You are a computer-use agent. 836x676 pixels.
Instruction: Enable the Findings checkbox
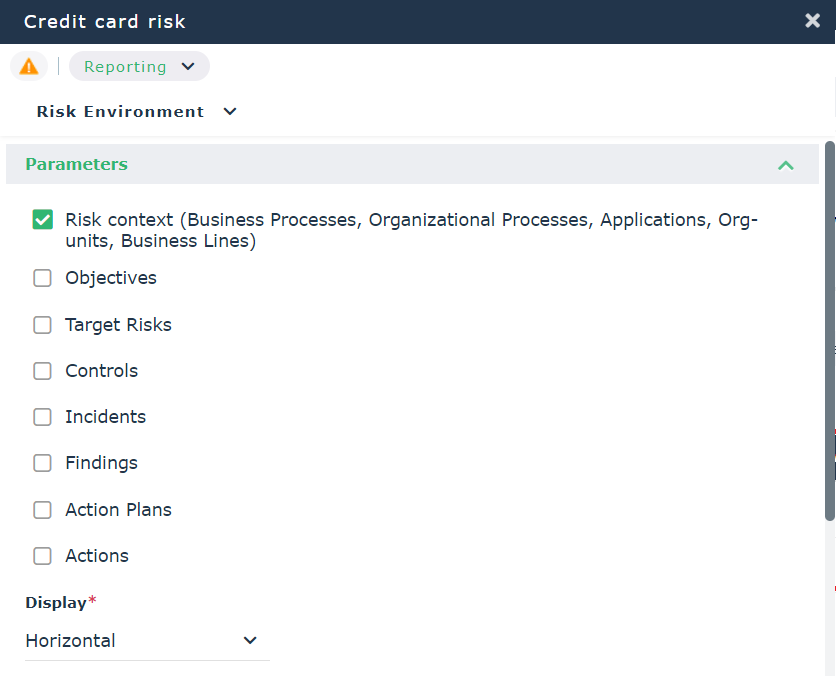(42, 463)
